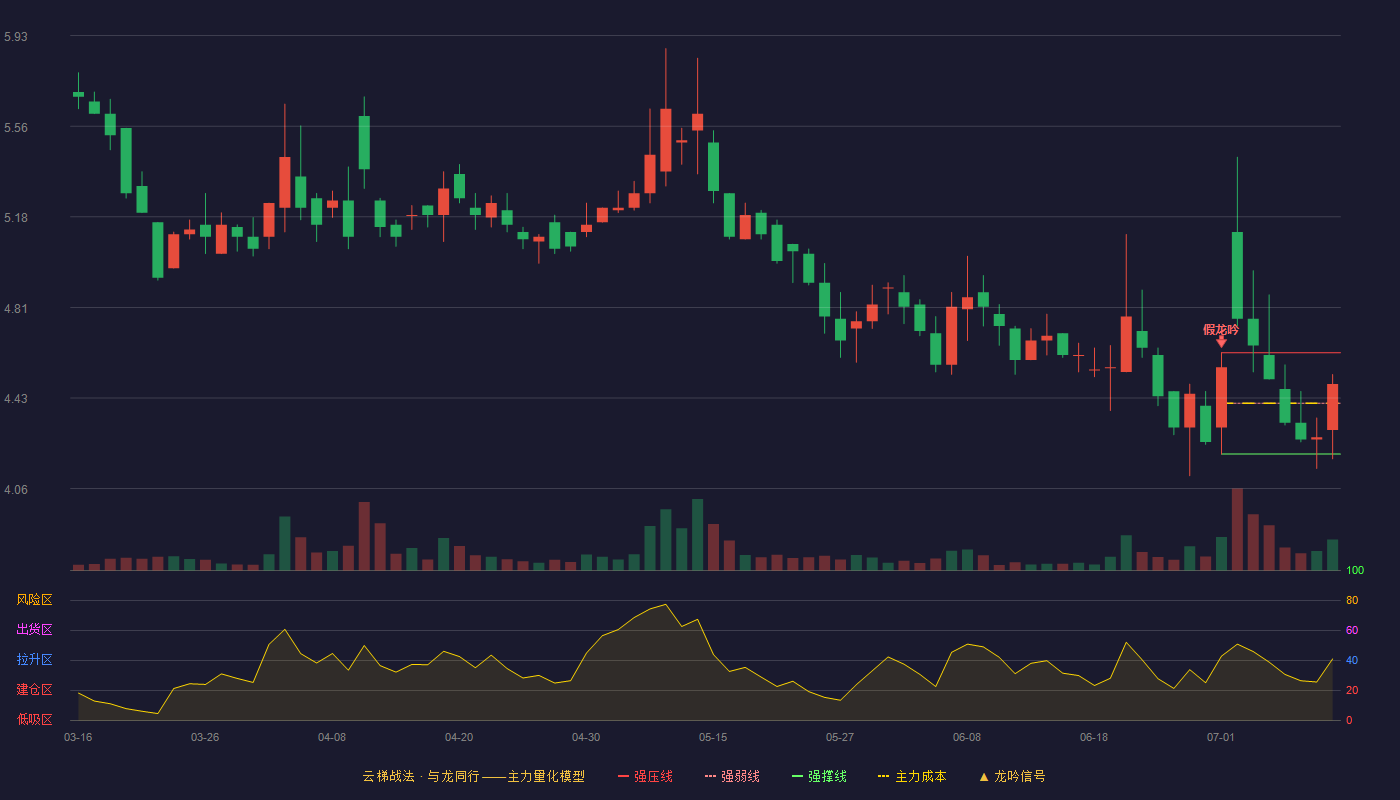The width and height of the screenshot is (1400, 800).
Task: Toggle the 强压线 legend series
Action: [x=645, y=776]
